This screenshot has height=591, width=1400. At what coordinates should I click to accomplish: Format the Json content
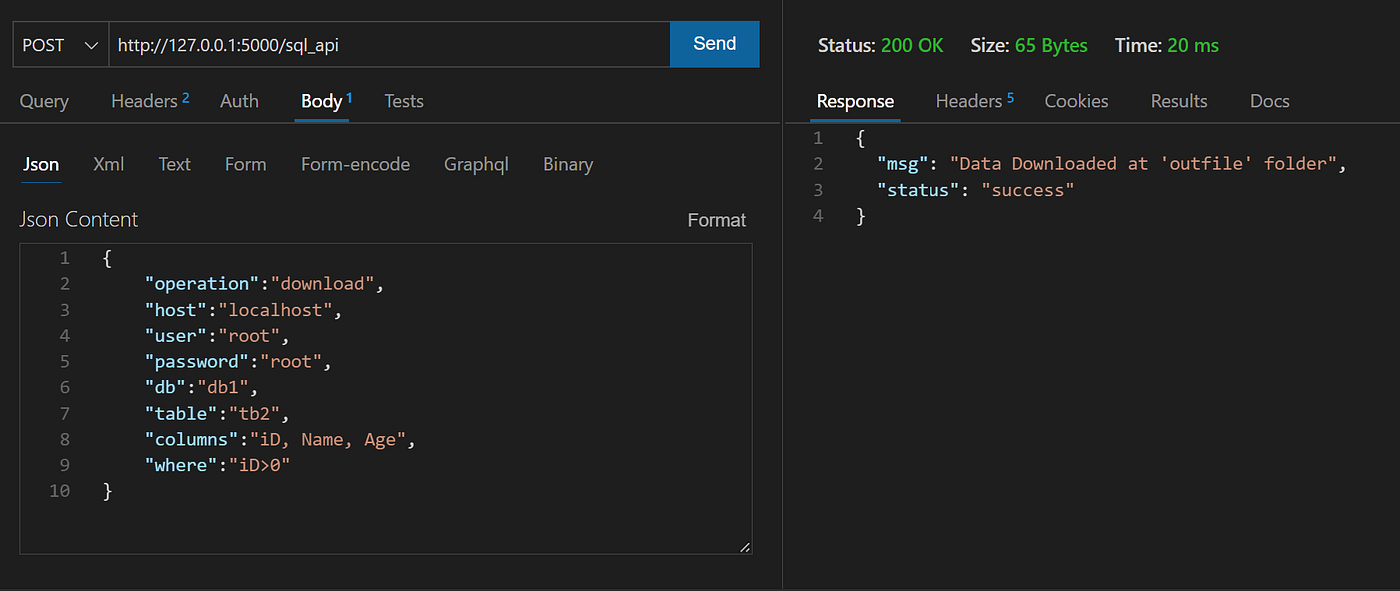716,220
